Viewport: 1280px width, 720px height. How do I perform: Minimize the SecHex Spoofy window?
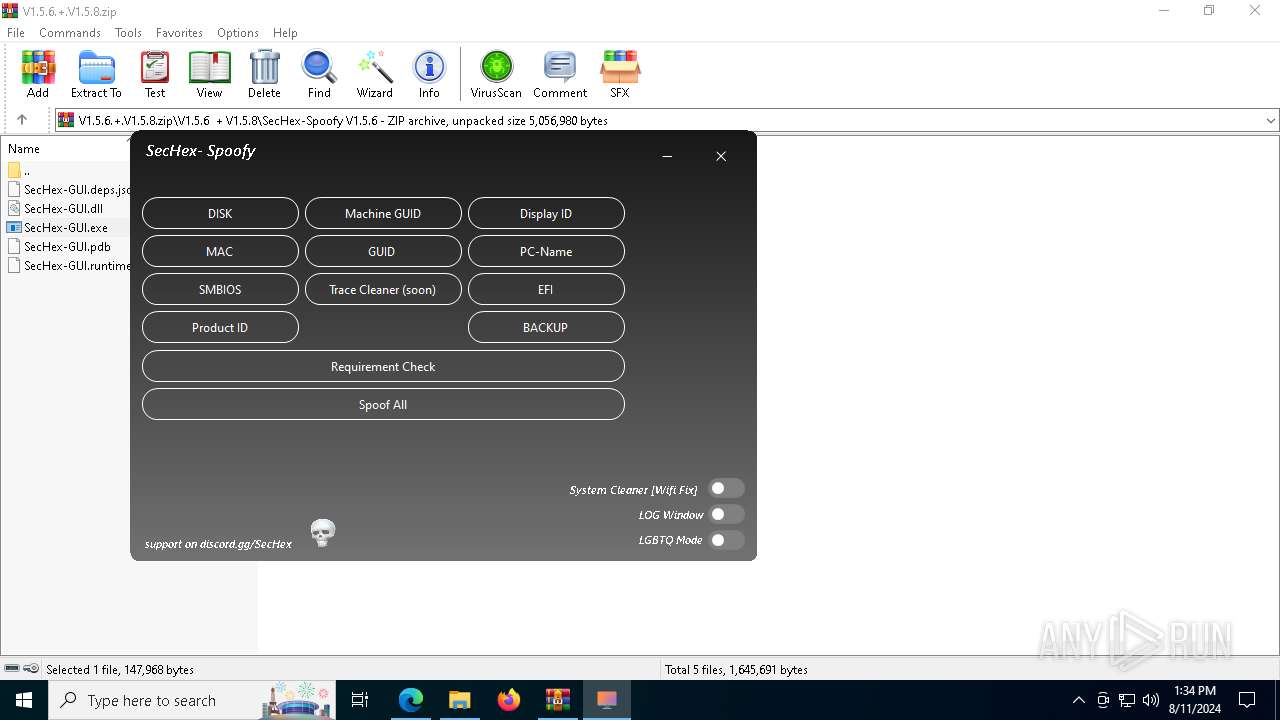pos(667,156)
